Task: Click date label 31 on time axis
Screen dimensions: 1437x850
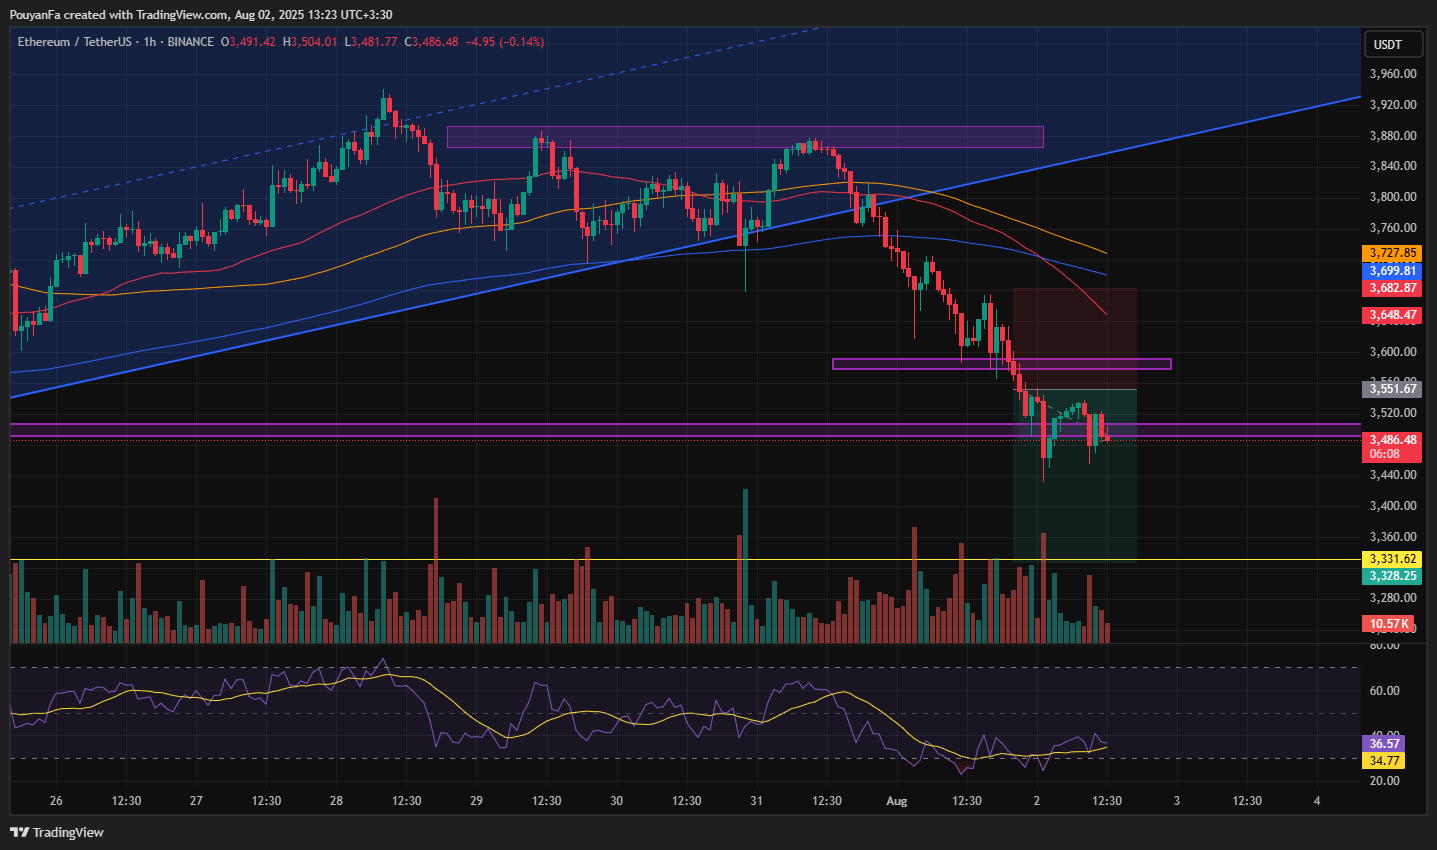Action: (x=756, y=801)
